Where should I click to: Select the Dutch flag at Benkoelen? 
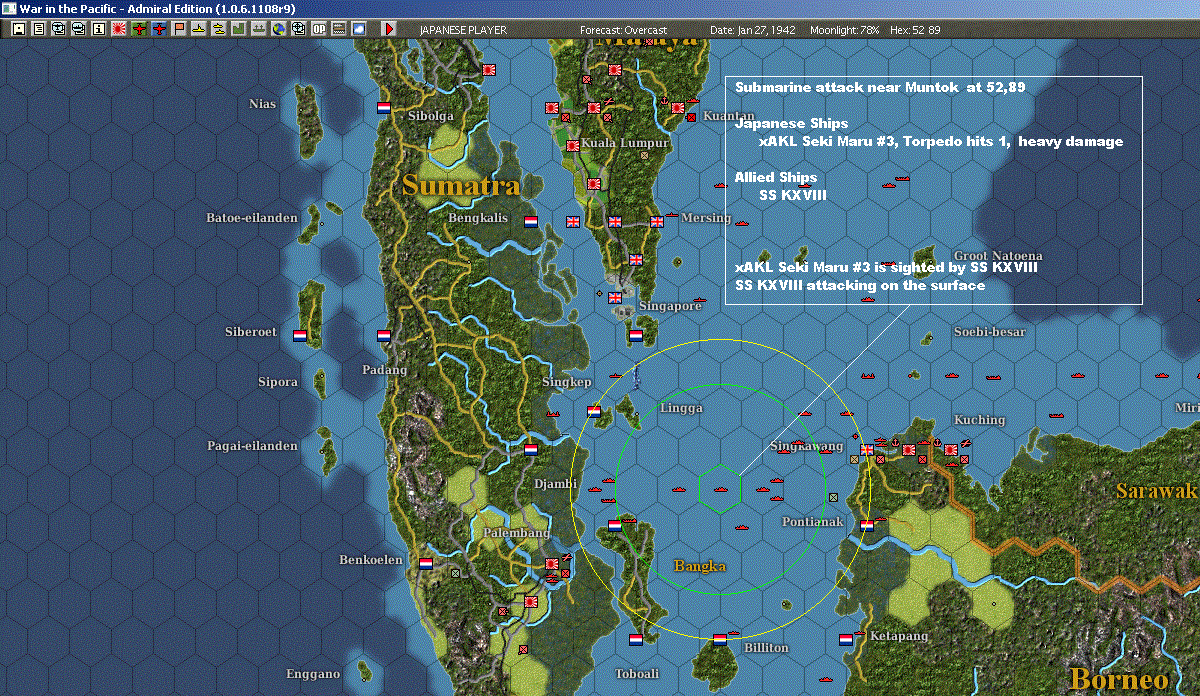click(426, 563)
